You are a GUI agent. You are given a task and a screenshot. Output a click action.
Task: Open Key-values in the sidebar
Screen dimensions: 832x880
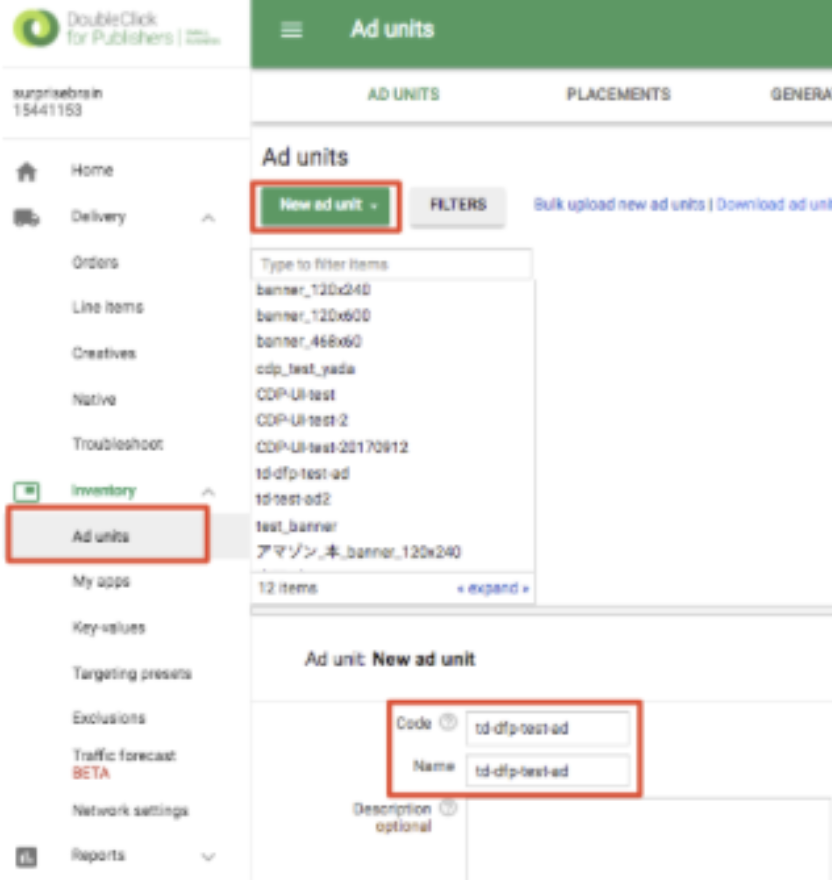pyautogui.click(x=108, y=628)
